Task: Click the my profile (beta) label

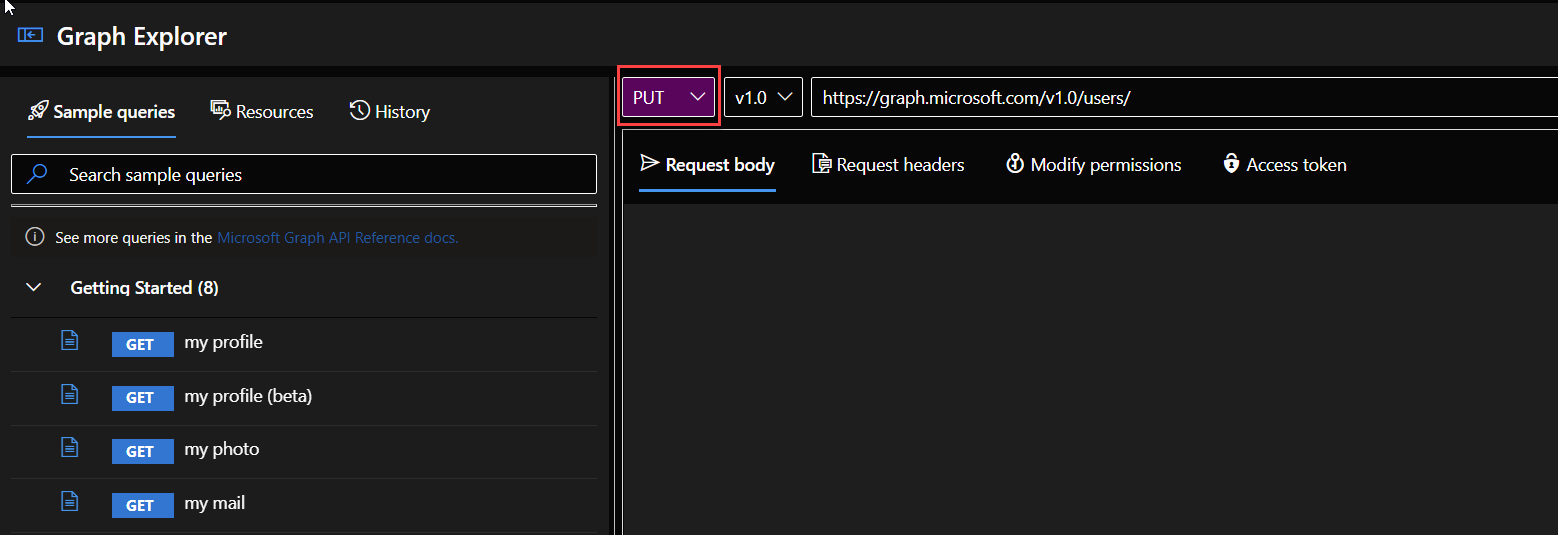Action: click(248, 396)
